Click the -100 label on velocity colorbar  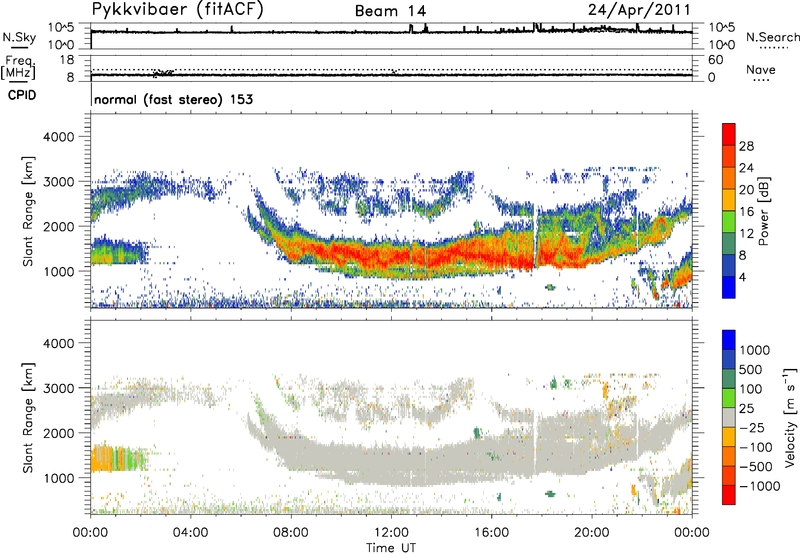pyautogui.click(x=755, y=447)
